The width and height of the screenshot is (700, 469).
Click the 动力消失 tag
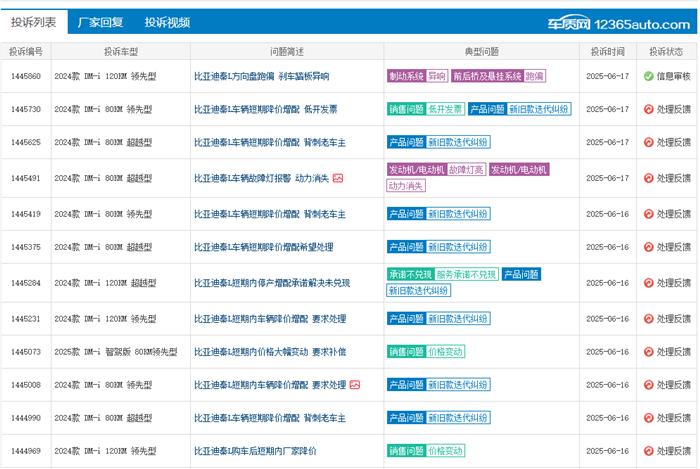[406, 186]
